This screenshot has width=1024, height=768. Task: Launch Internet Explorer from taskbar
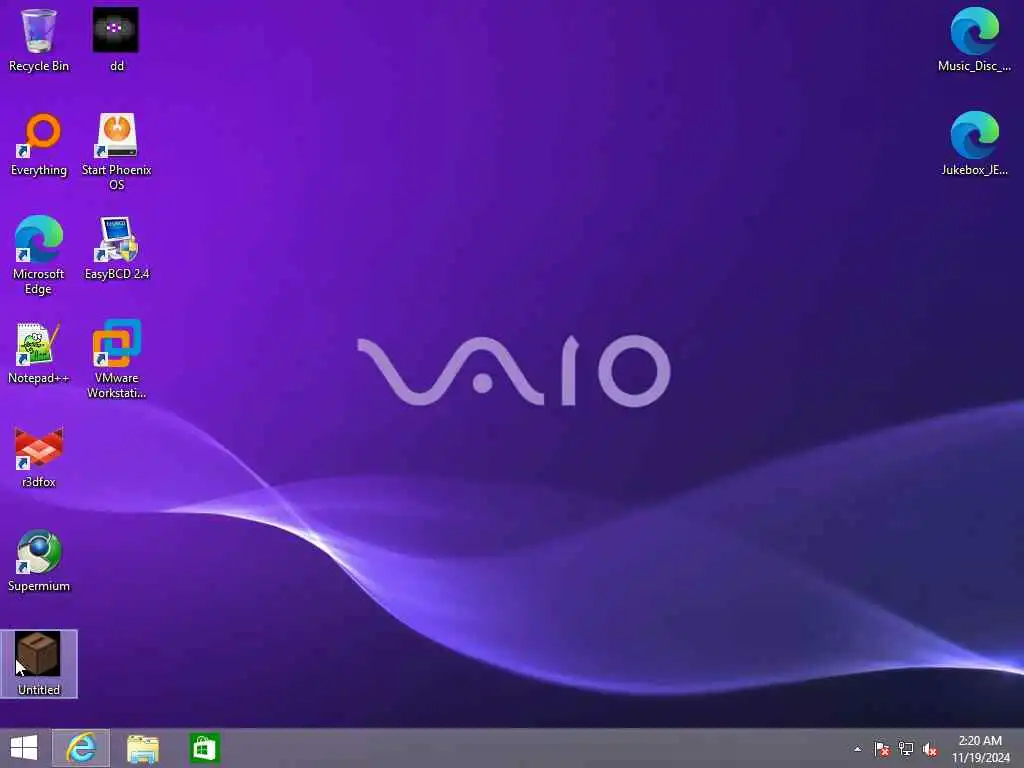81,748
